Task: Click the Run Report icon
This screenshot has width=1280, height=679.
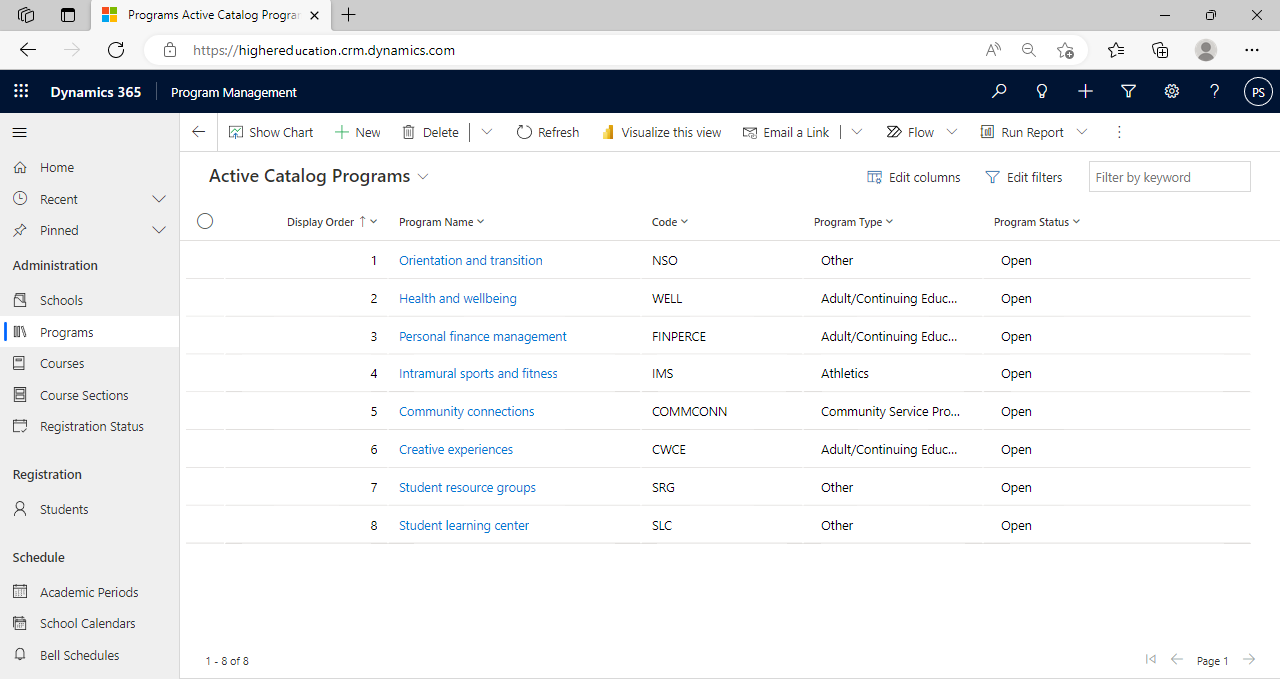Action: [x=984, y=131]
